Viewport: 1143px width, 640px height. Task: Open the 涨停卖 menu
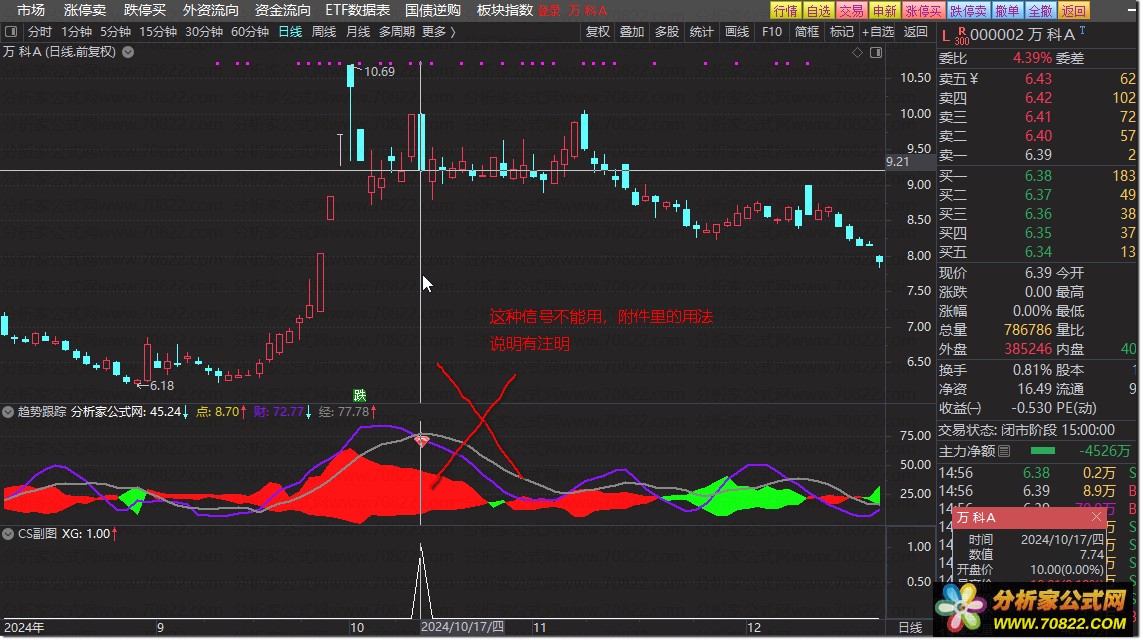point(85,10)
